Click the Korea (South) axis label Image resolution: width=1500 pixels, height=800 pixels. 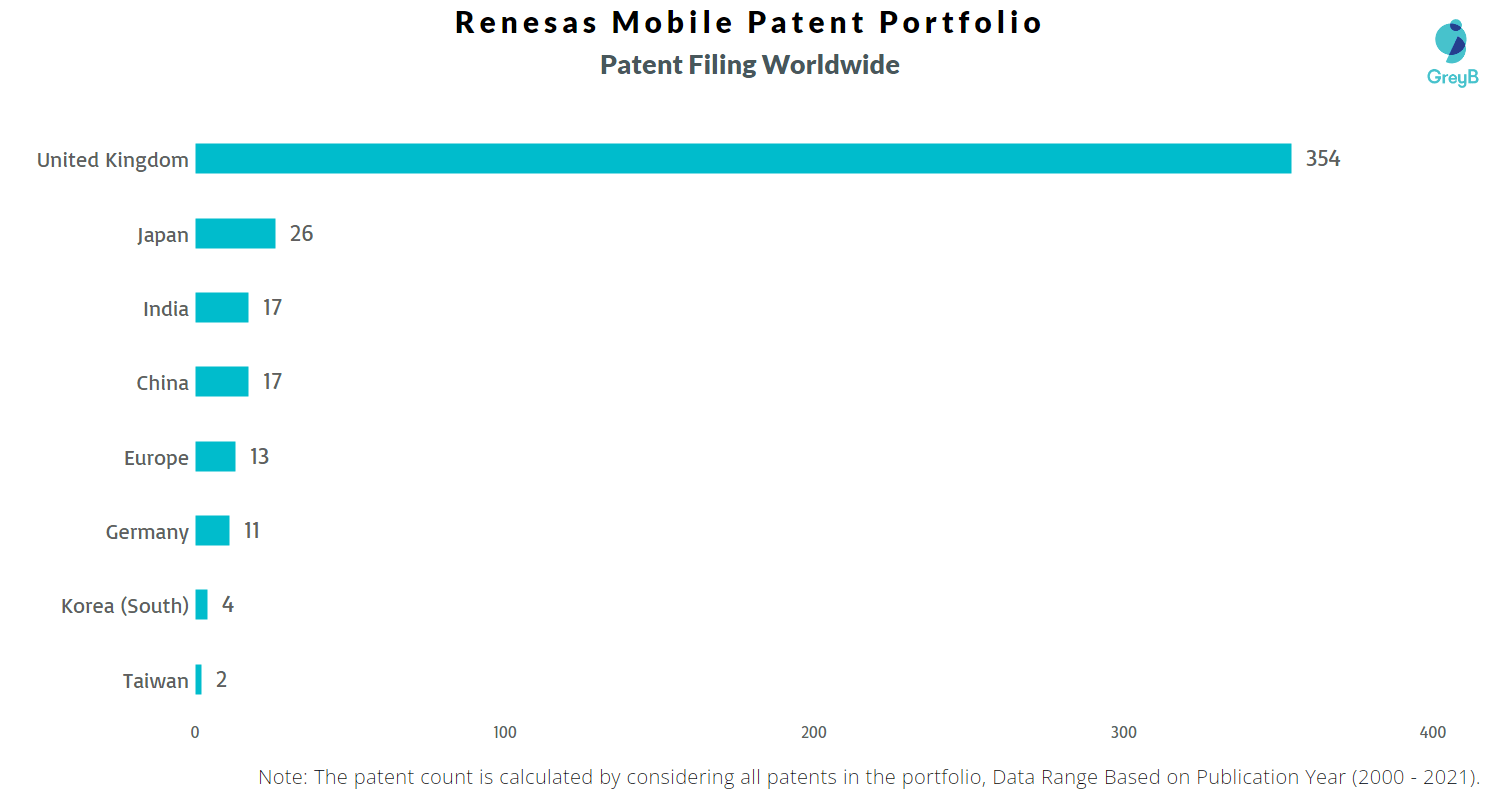pos(125,606)
